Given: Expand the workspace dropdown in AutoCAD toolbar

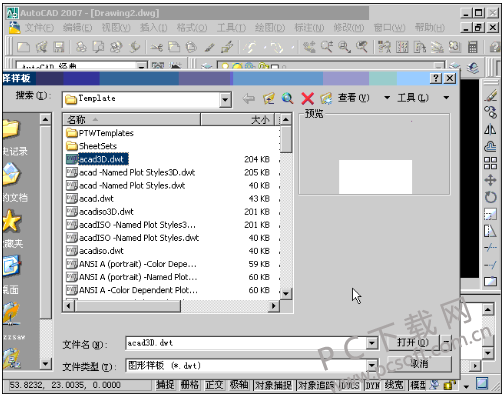Looking at the screenshot, I should click(142, 66).
